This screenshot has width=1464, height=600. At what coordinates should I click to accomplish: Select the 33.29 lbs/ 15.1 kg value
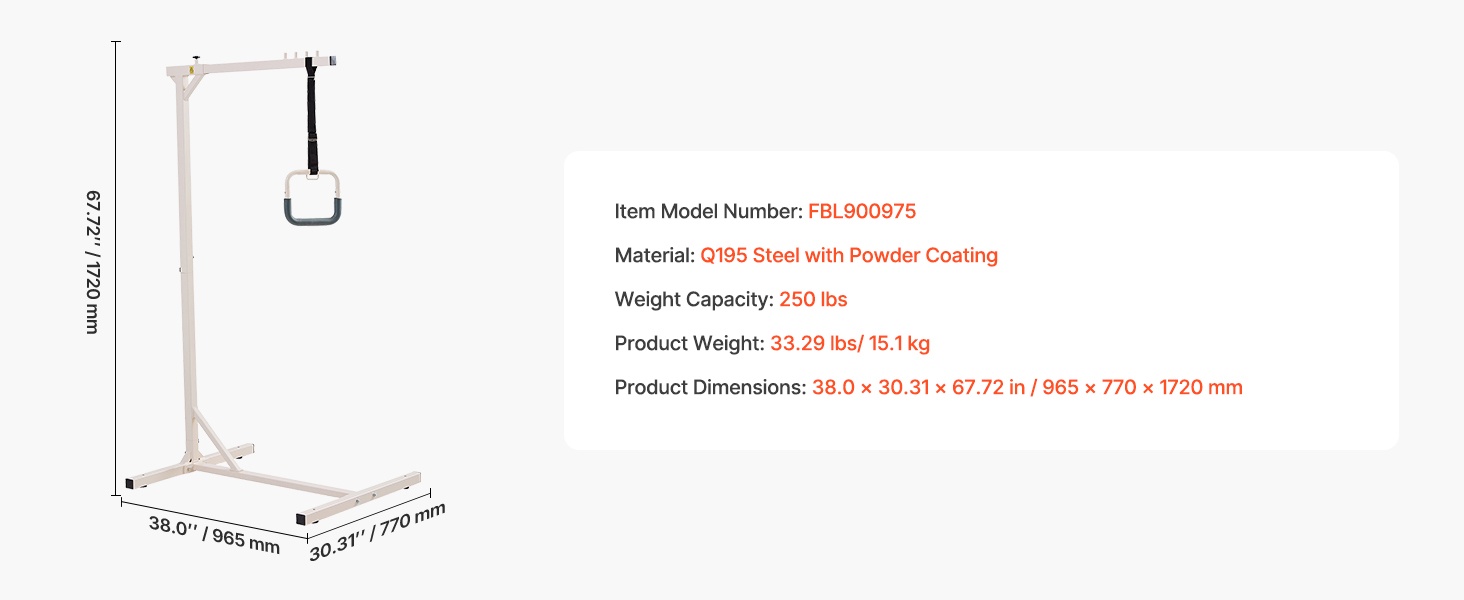pos(850,343)
